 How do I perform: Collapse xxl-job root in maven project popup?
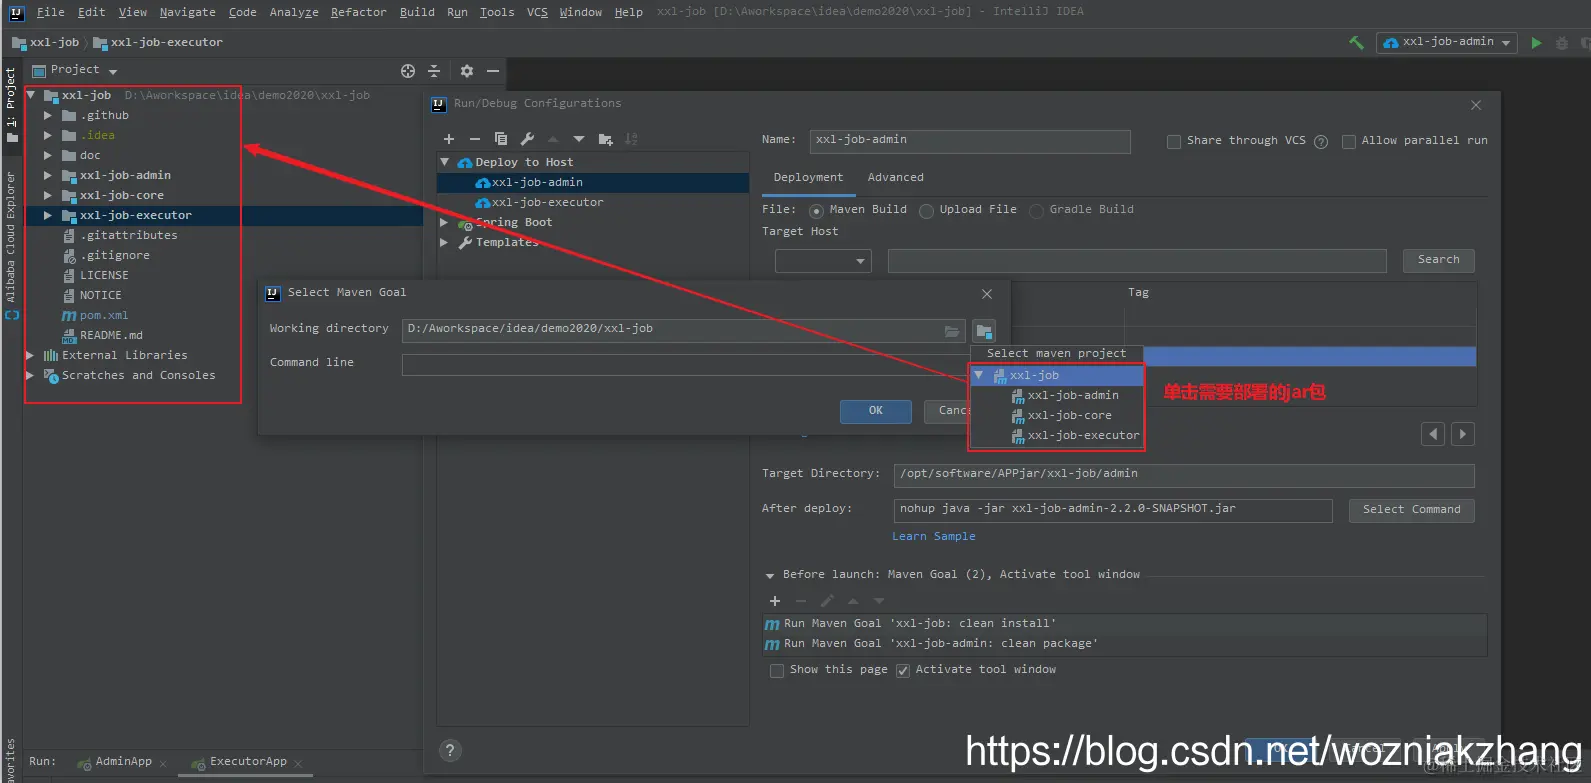coord(979,375)
